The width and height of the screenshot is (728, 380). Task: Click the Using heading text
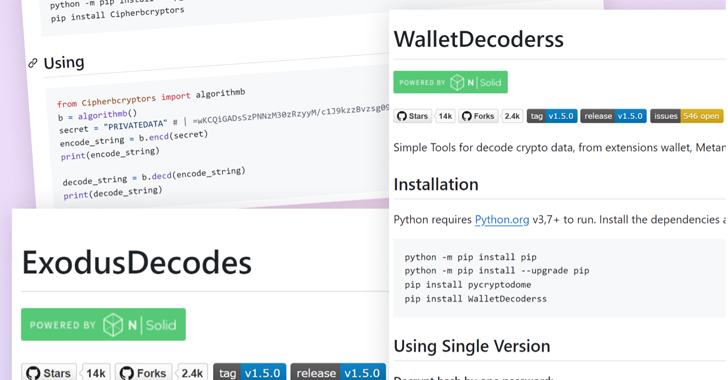(64, 62)
